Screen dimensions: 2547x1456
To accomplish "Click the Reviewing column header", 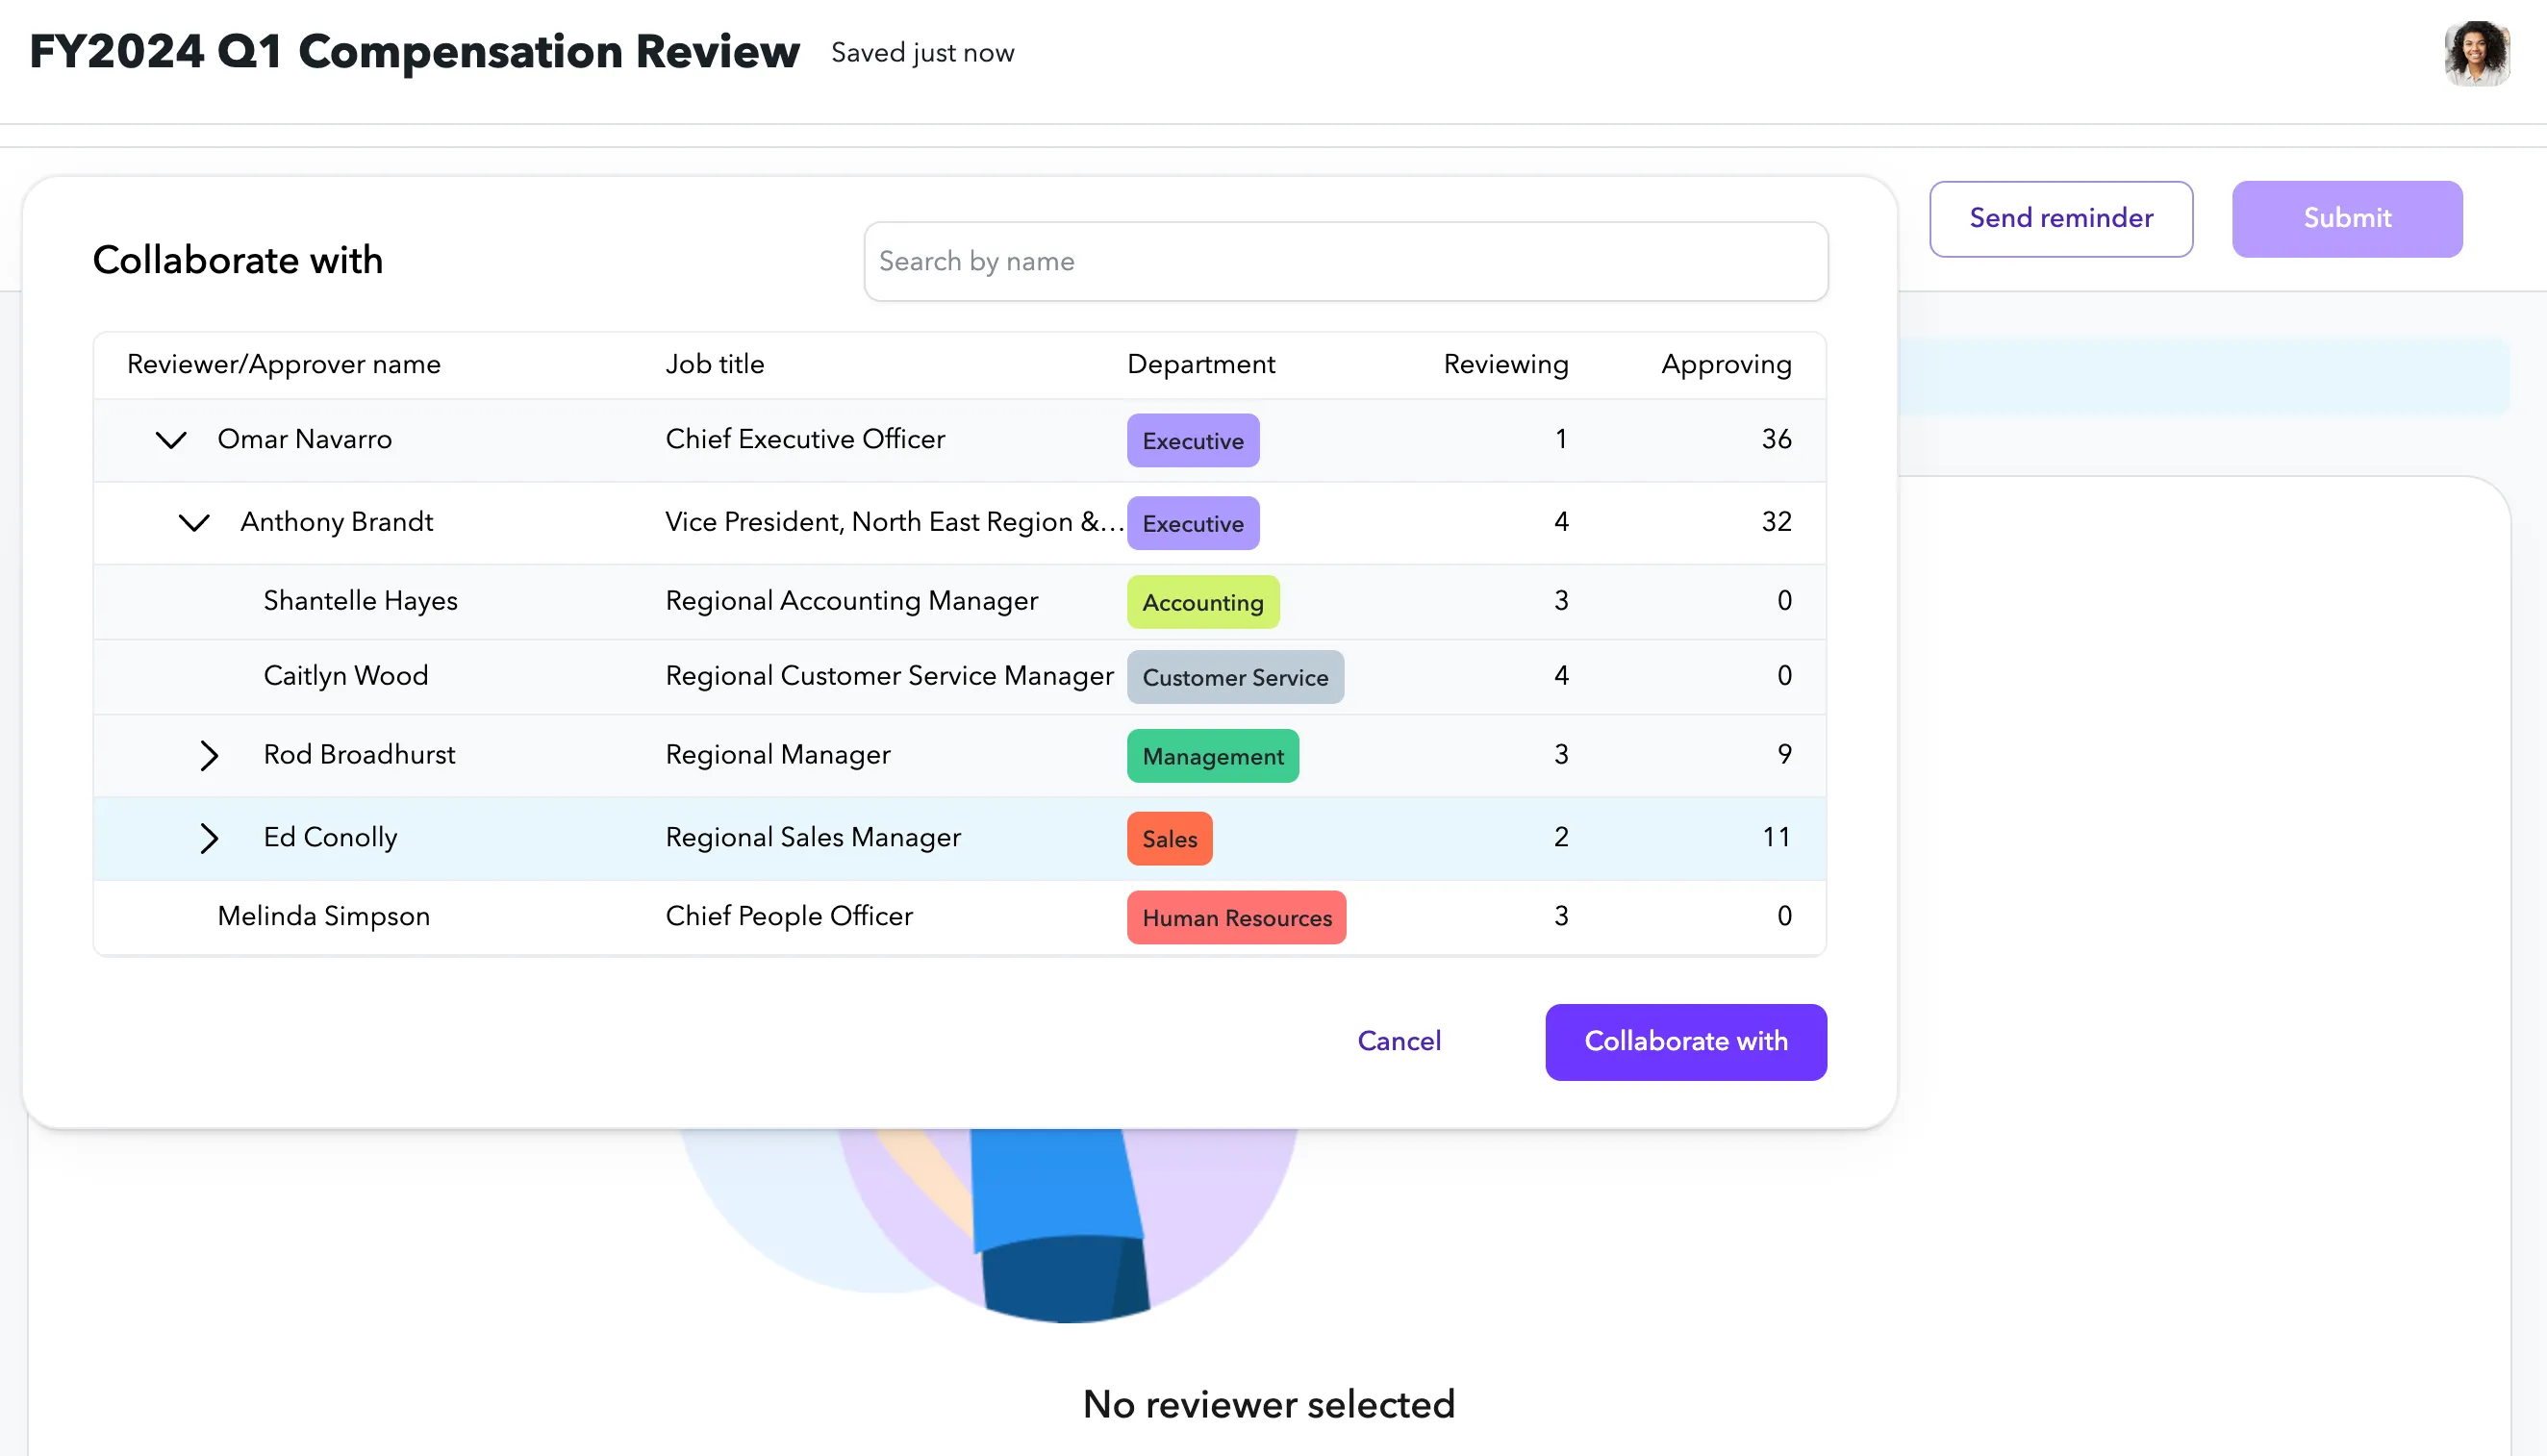I will coord(1505,364).
